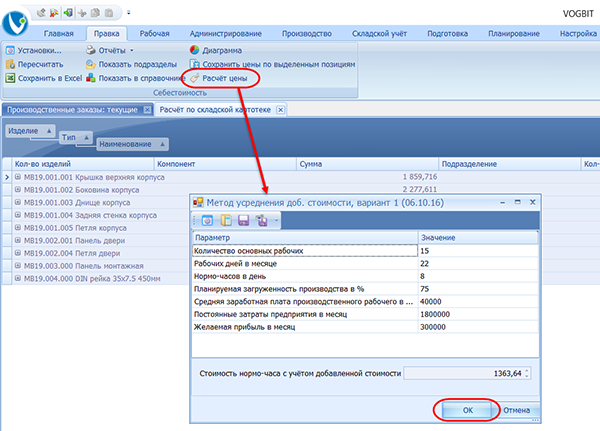The height and width of the screenshot is (431, 600).
Task: Sort by Подразделение column header
Action: [509, 164]
